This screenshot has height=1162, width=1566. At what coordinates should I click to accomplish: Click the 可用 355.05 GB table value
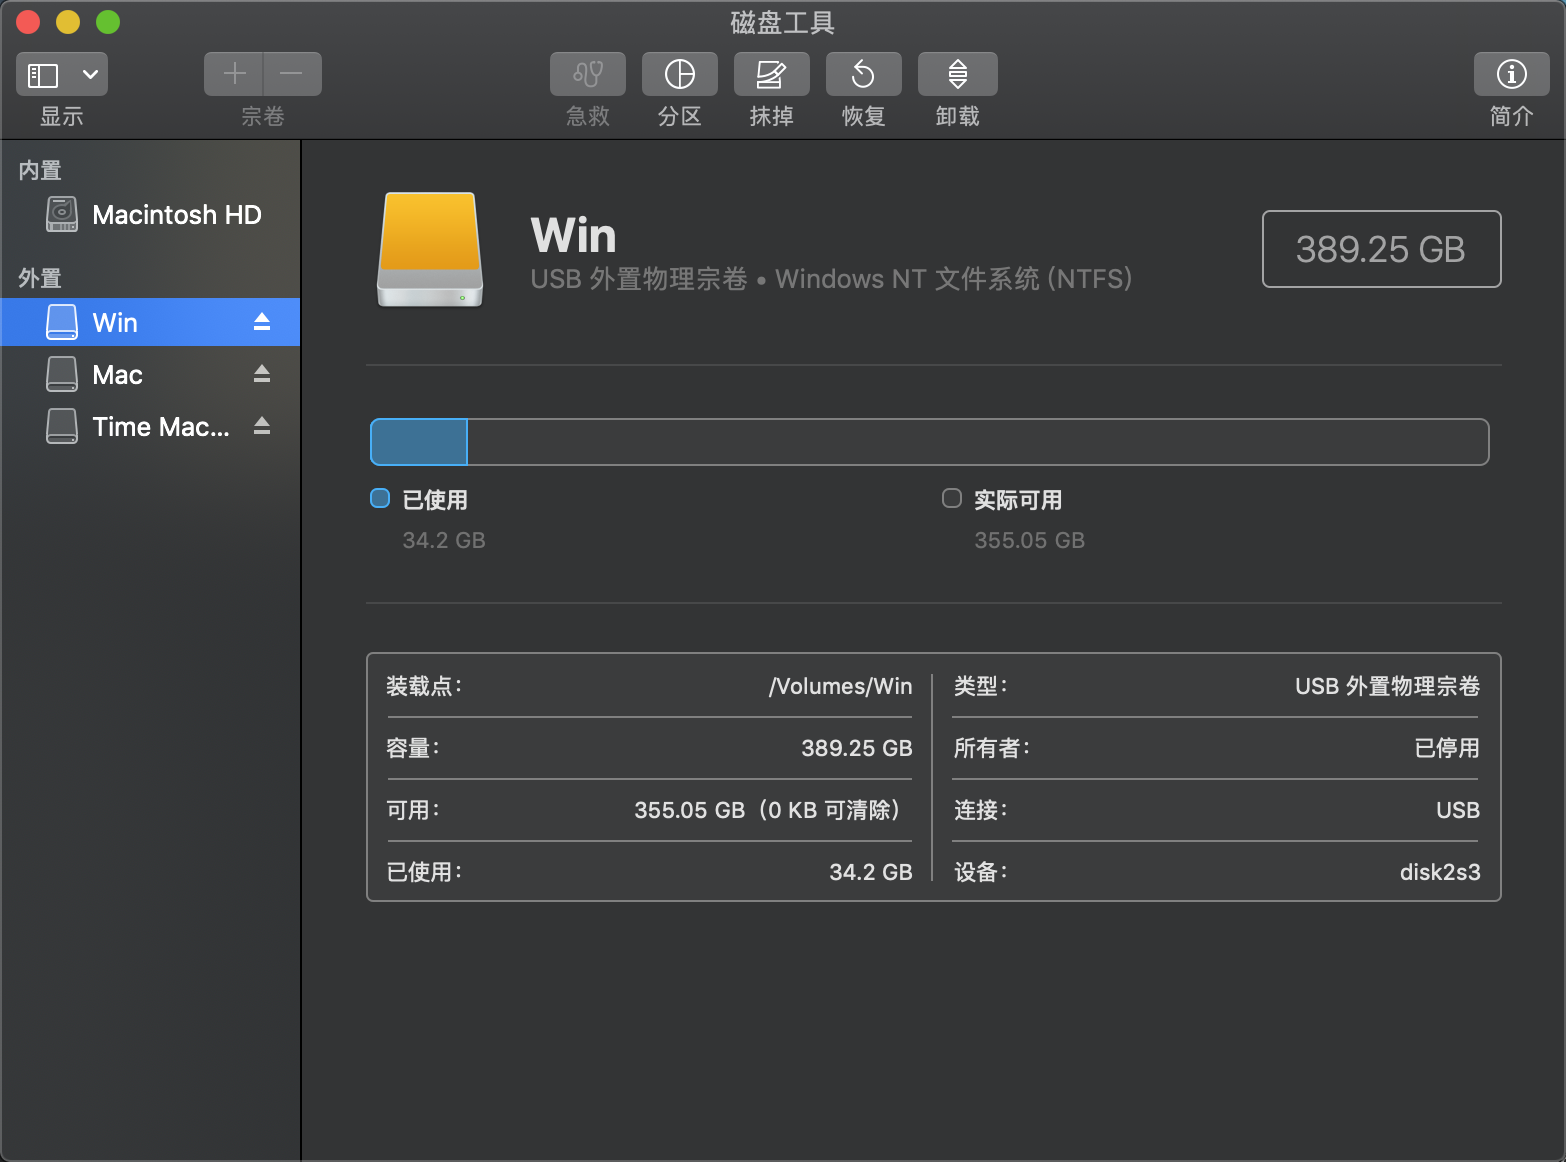[x=767, y=810]
